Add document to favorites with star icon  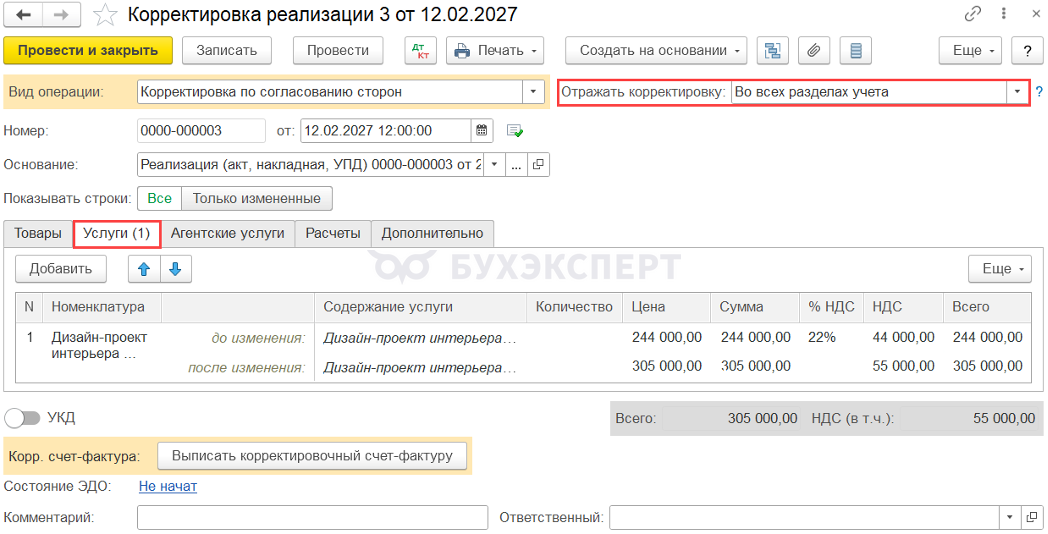[105, 15]
